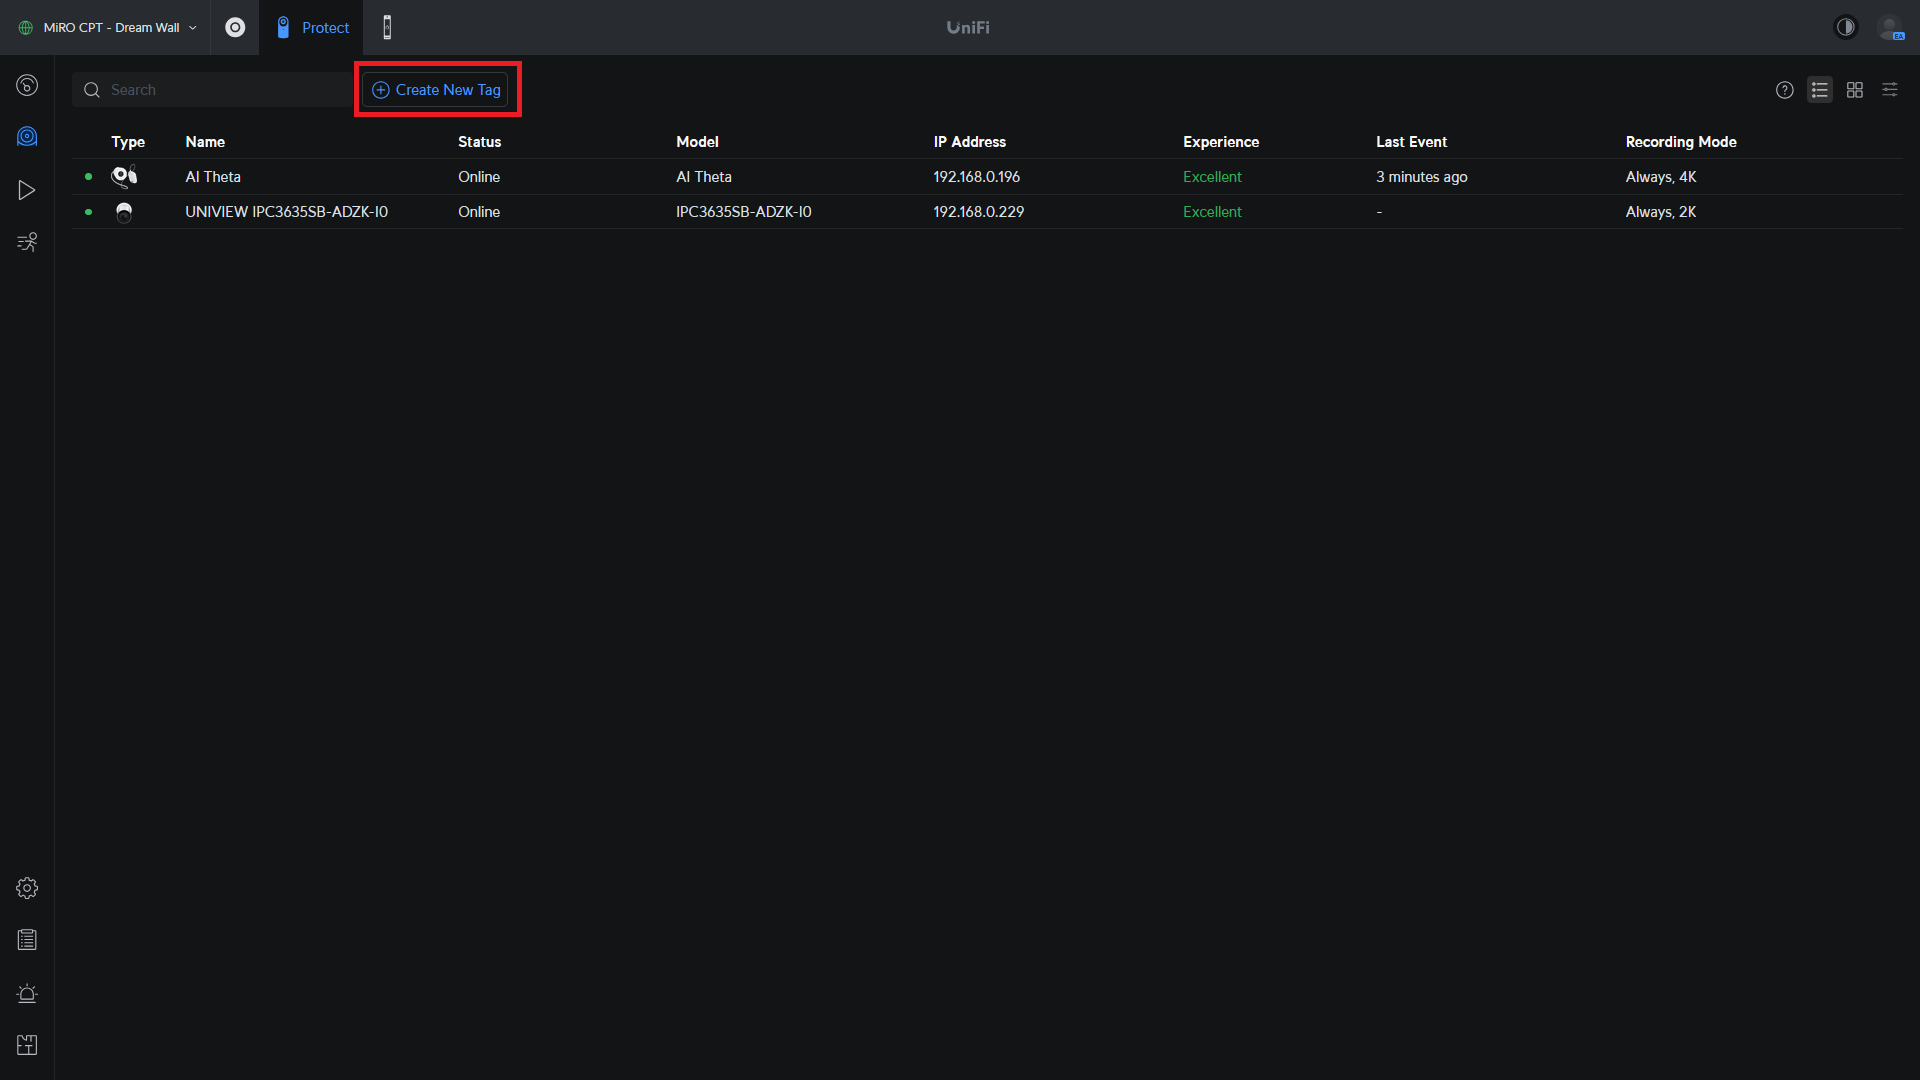The height and width of the screenshot is (1080, 1920).
Task: Click the Search input field
Action: tap(220, 90)
